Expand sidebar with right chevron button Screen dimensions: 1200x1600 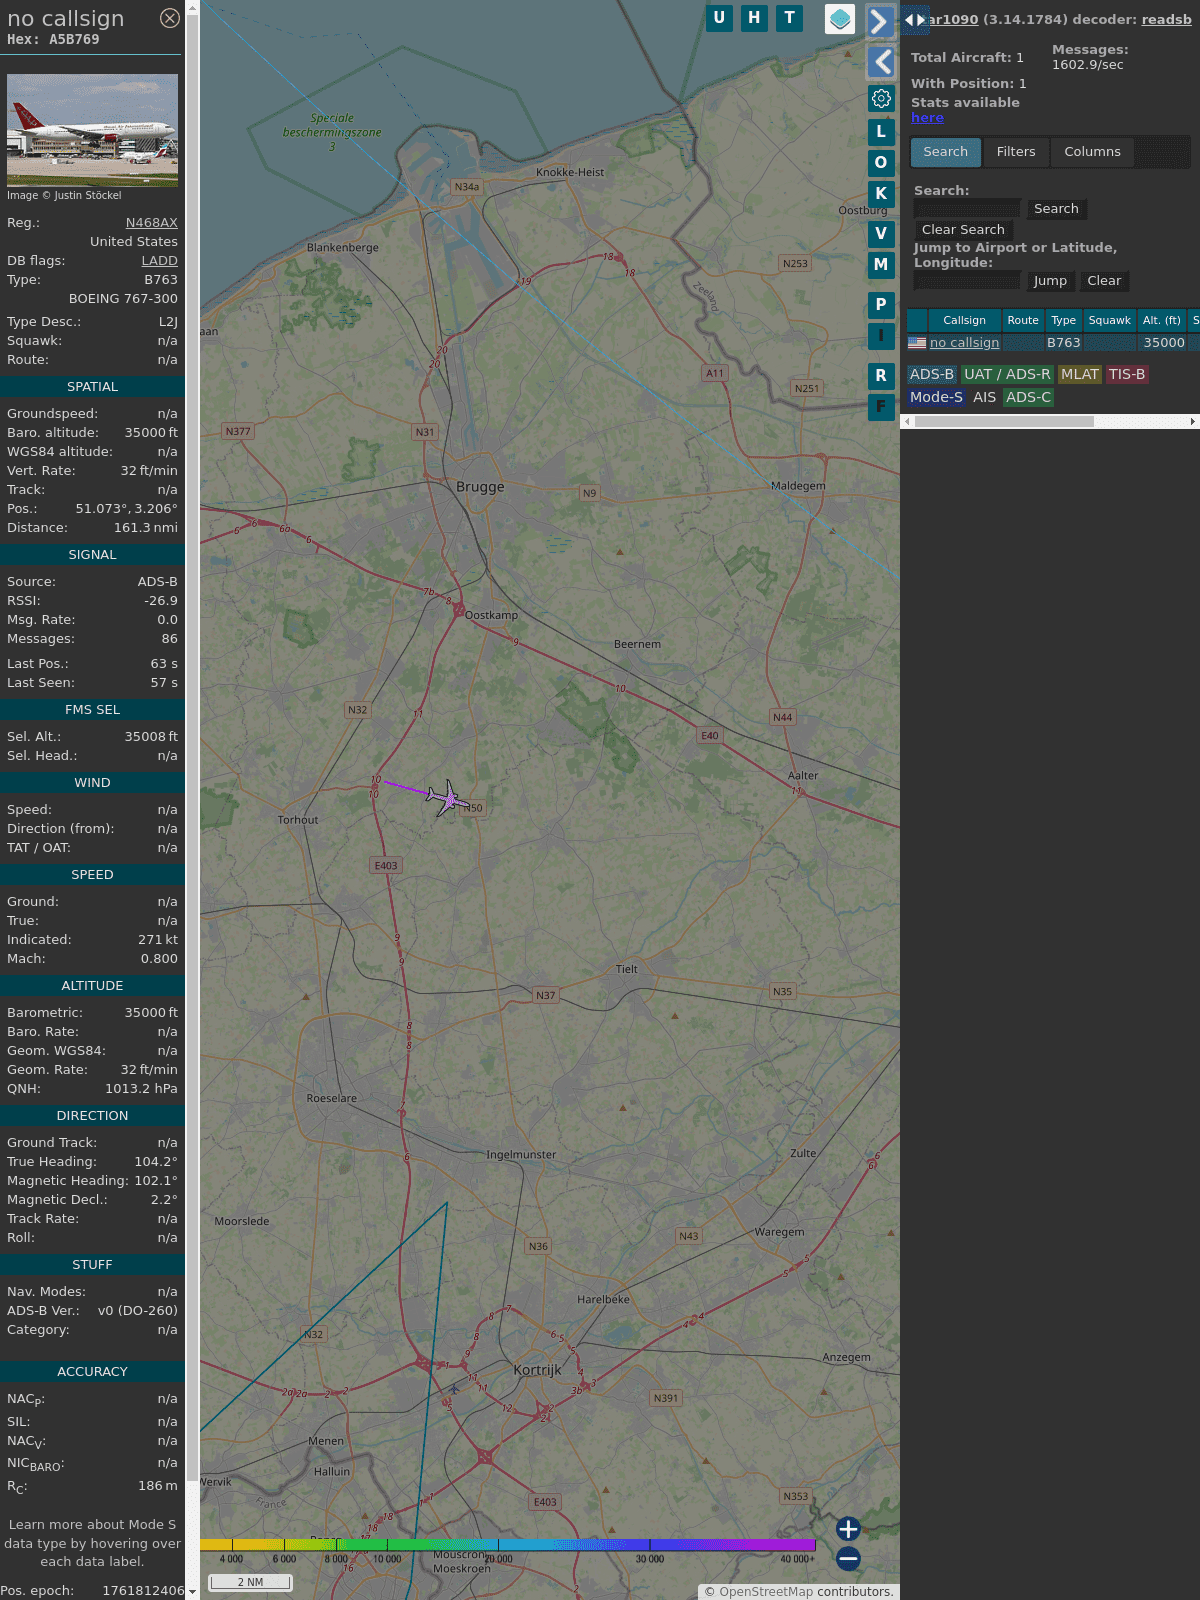click(x=879, y=21)
